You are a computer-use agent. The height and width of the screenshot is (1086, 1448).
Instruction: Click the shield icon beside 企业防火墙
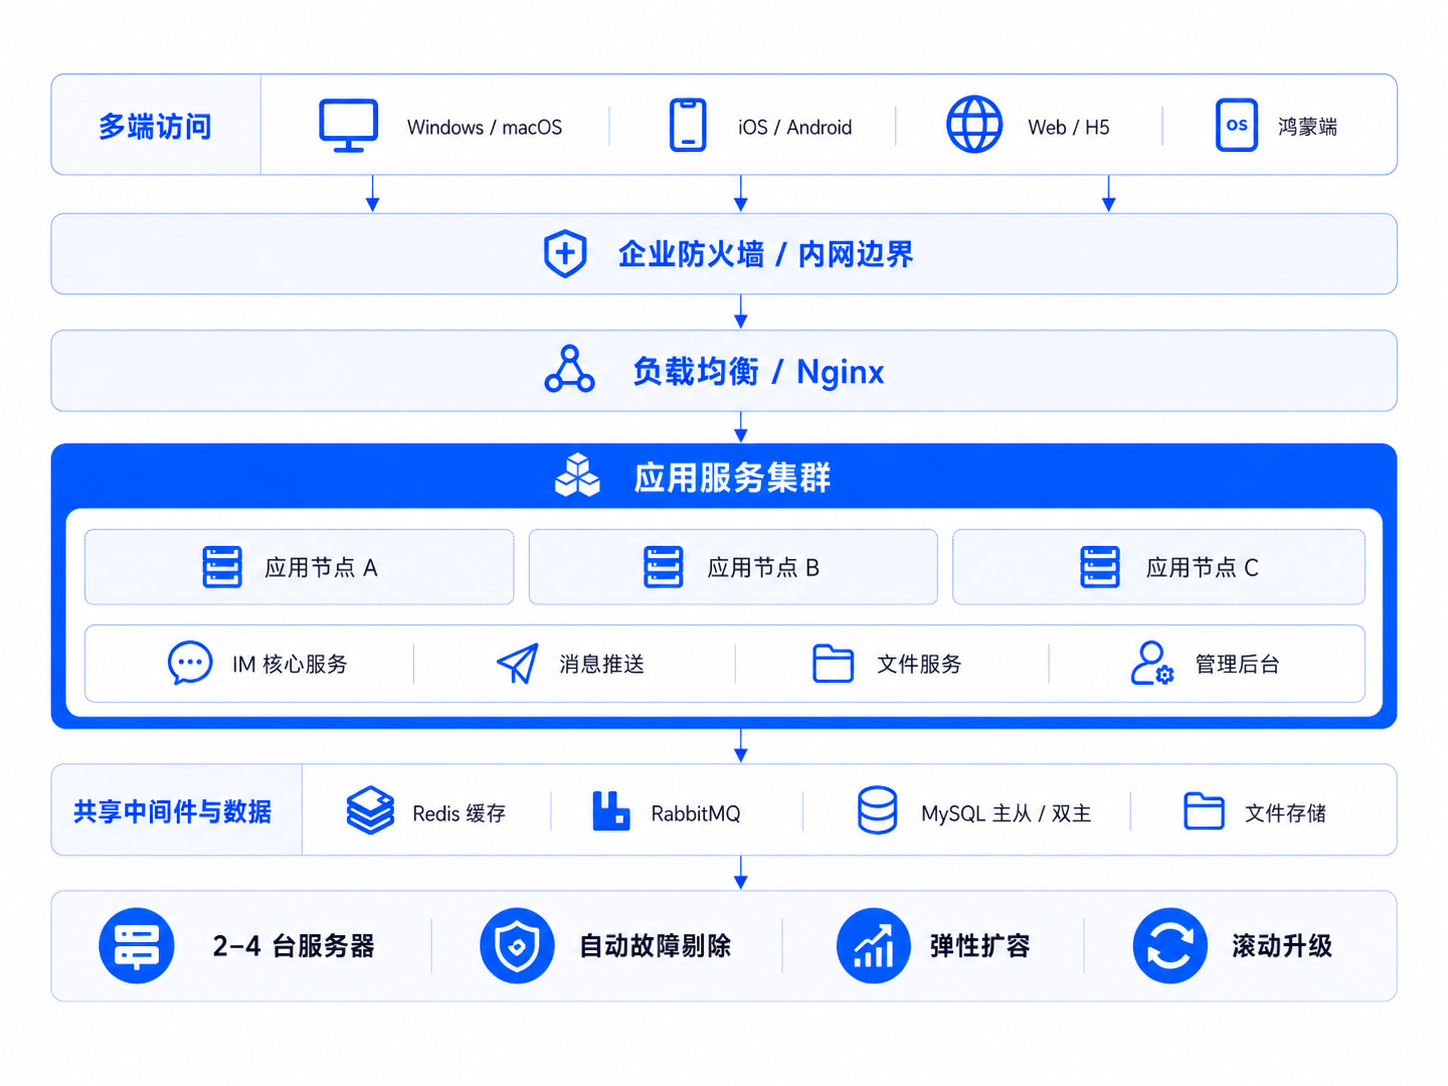click(565, 254)
